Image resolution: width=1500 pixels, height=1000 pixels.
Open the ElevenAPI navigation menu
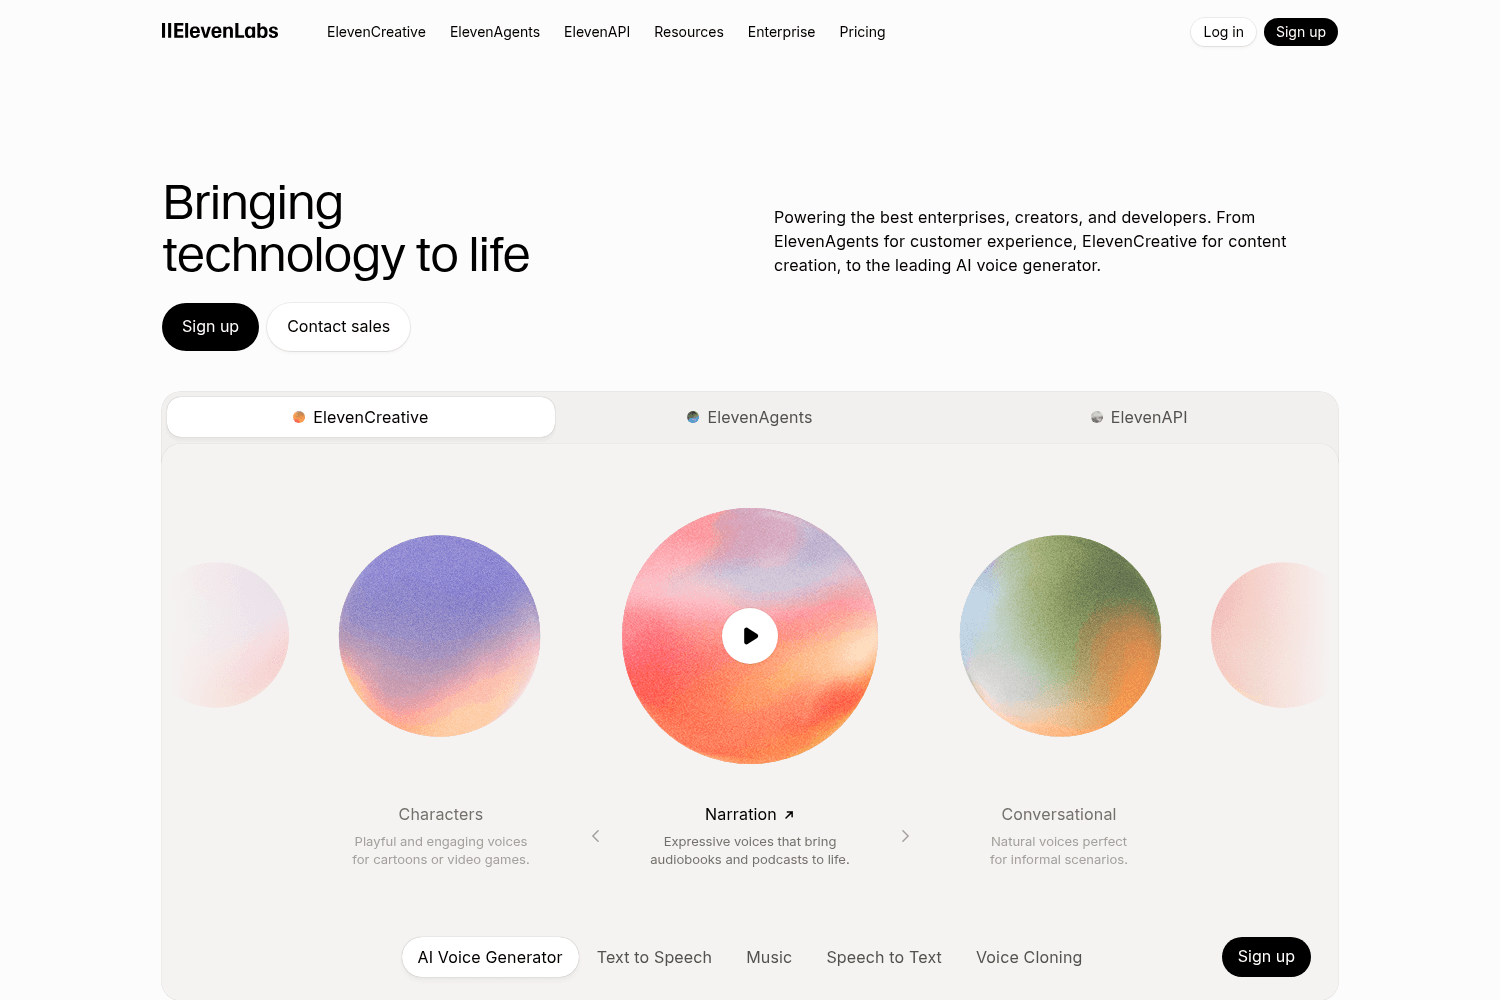point(597,32)
